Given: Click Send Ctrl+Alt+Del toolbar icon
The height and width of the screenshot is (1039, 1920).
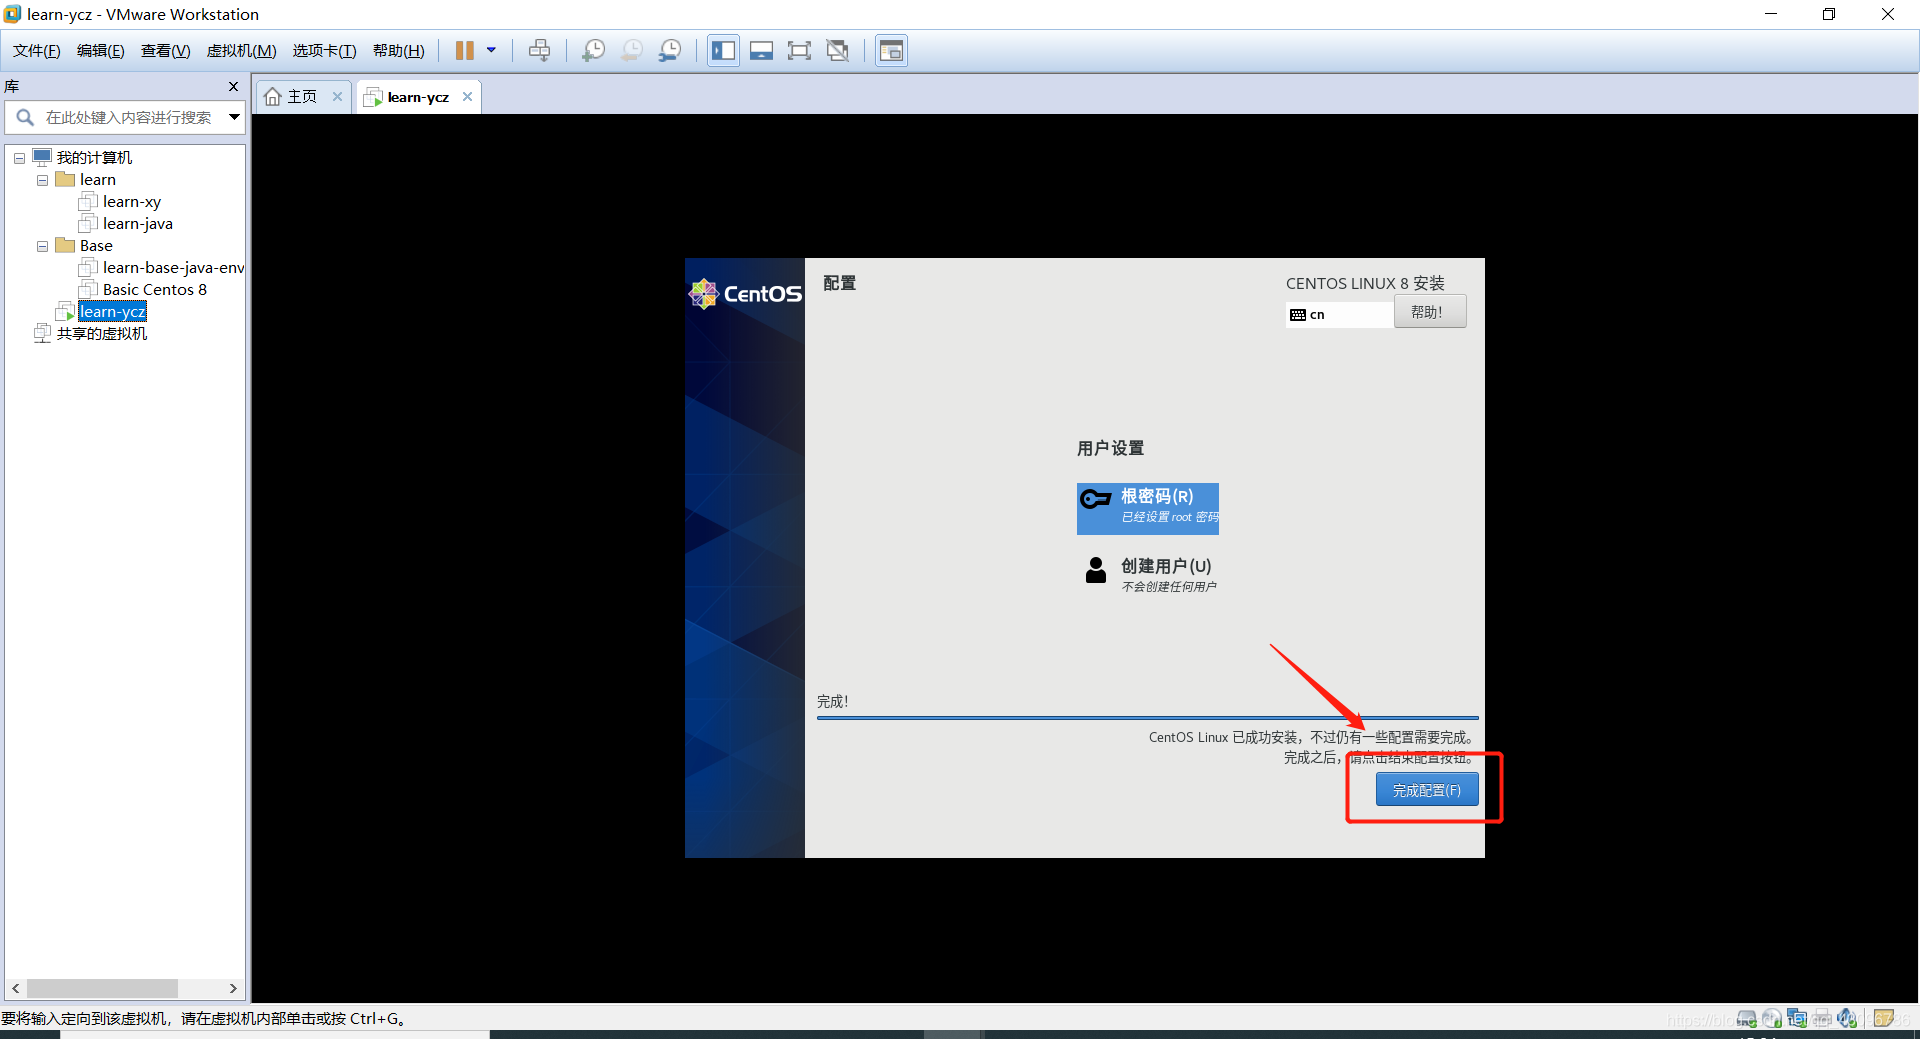Looking at the screenshot, I should click(x=540, y=51).
